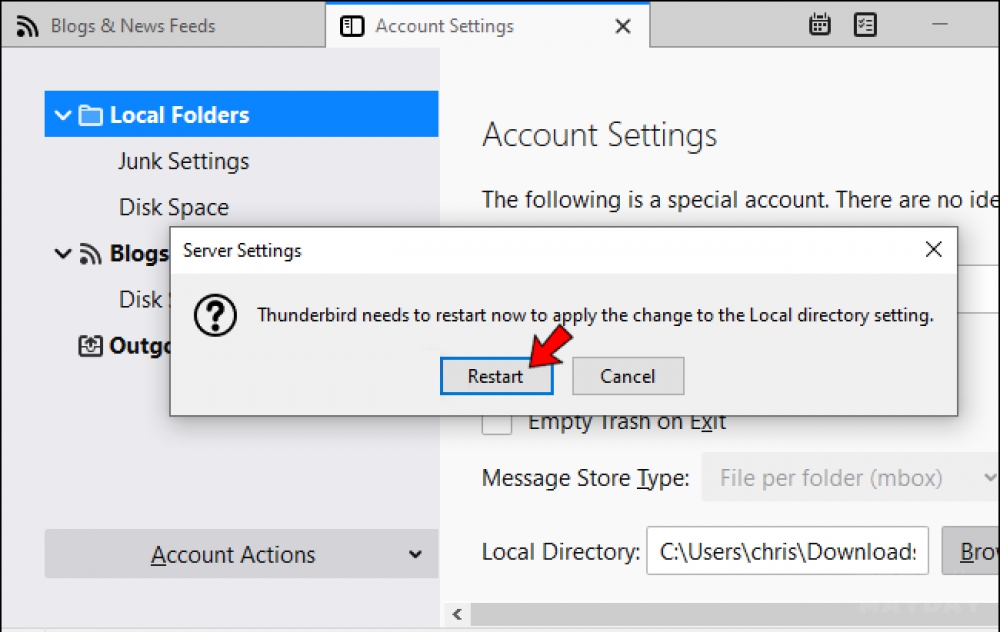Viewport: 1000px width, 632px height.
Task: Click the Account Settings tab icon
Action: [352, 26]
